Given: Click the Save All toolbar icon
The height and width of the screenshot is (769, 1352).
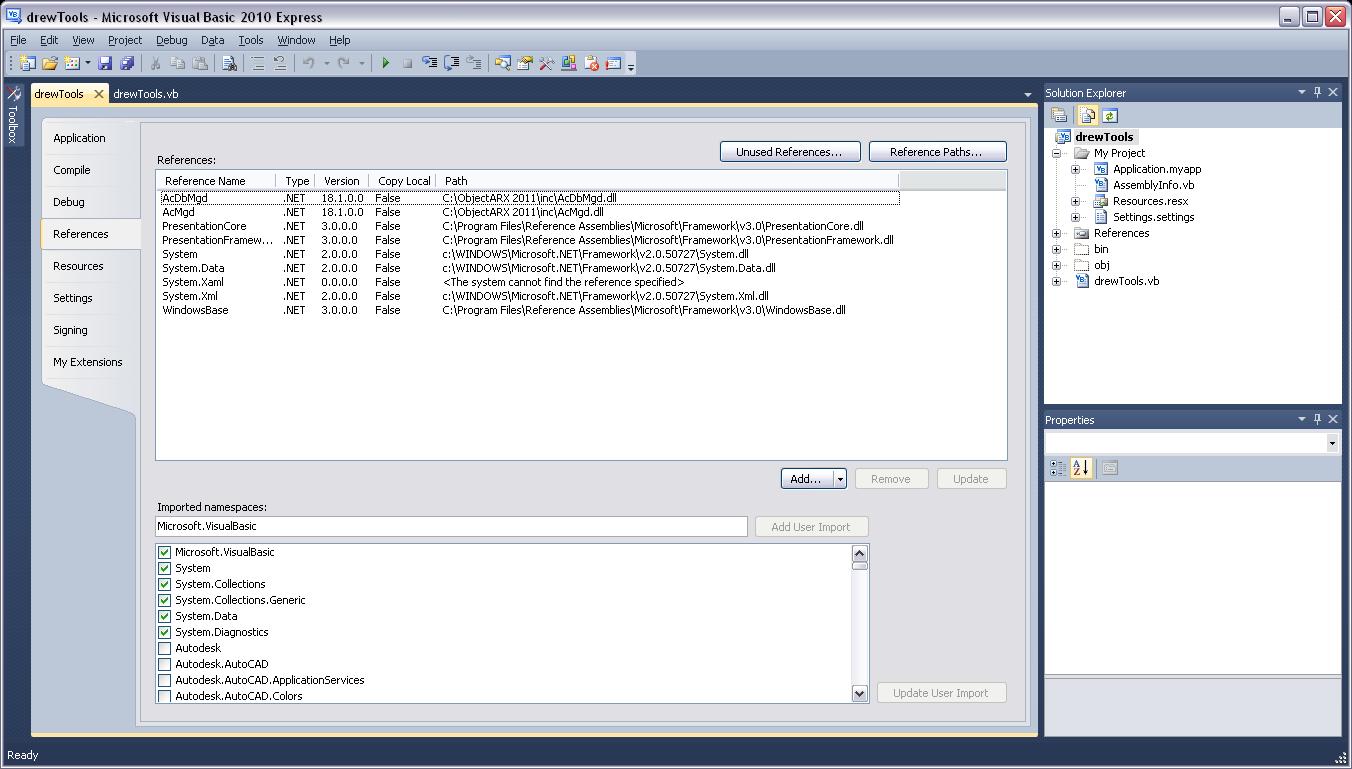Looking at the screenshot, I should click(127, 63).
